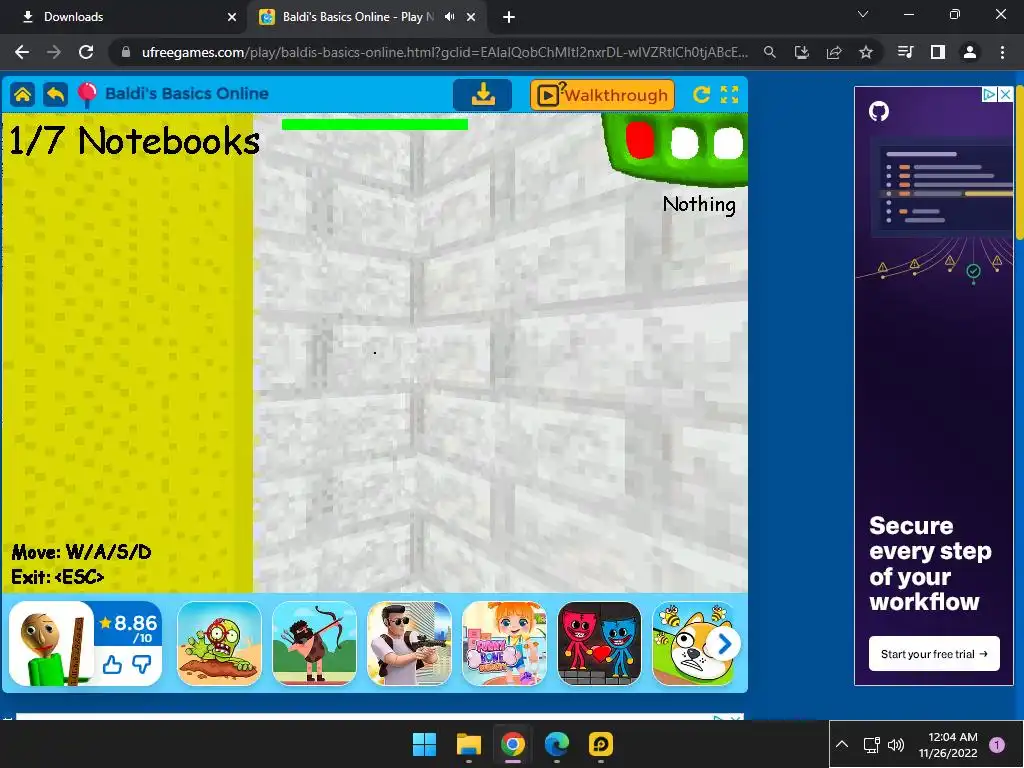The image size is (1024, 768).
Task: Click the green stamina bar
Action: [375, 124]
